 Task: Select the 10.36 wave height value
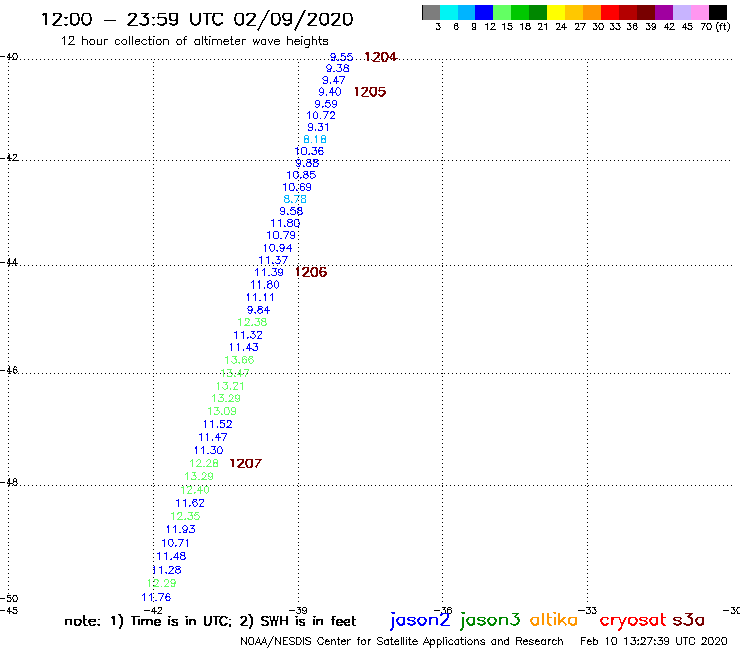pyautogui.click(x=309, y=151)
